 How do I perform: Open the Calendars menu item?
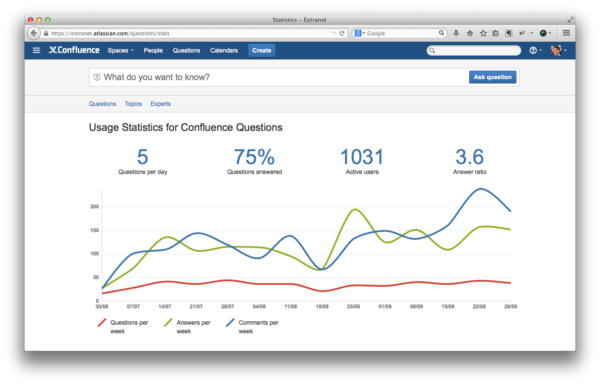pyautogui.click(x=224, y=51)
